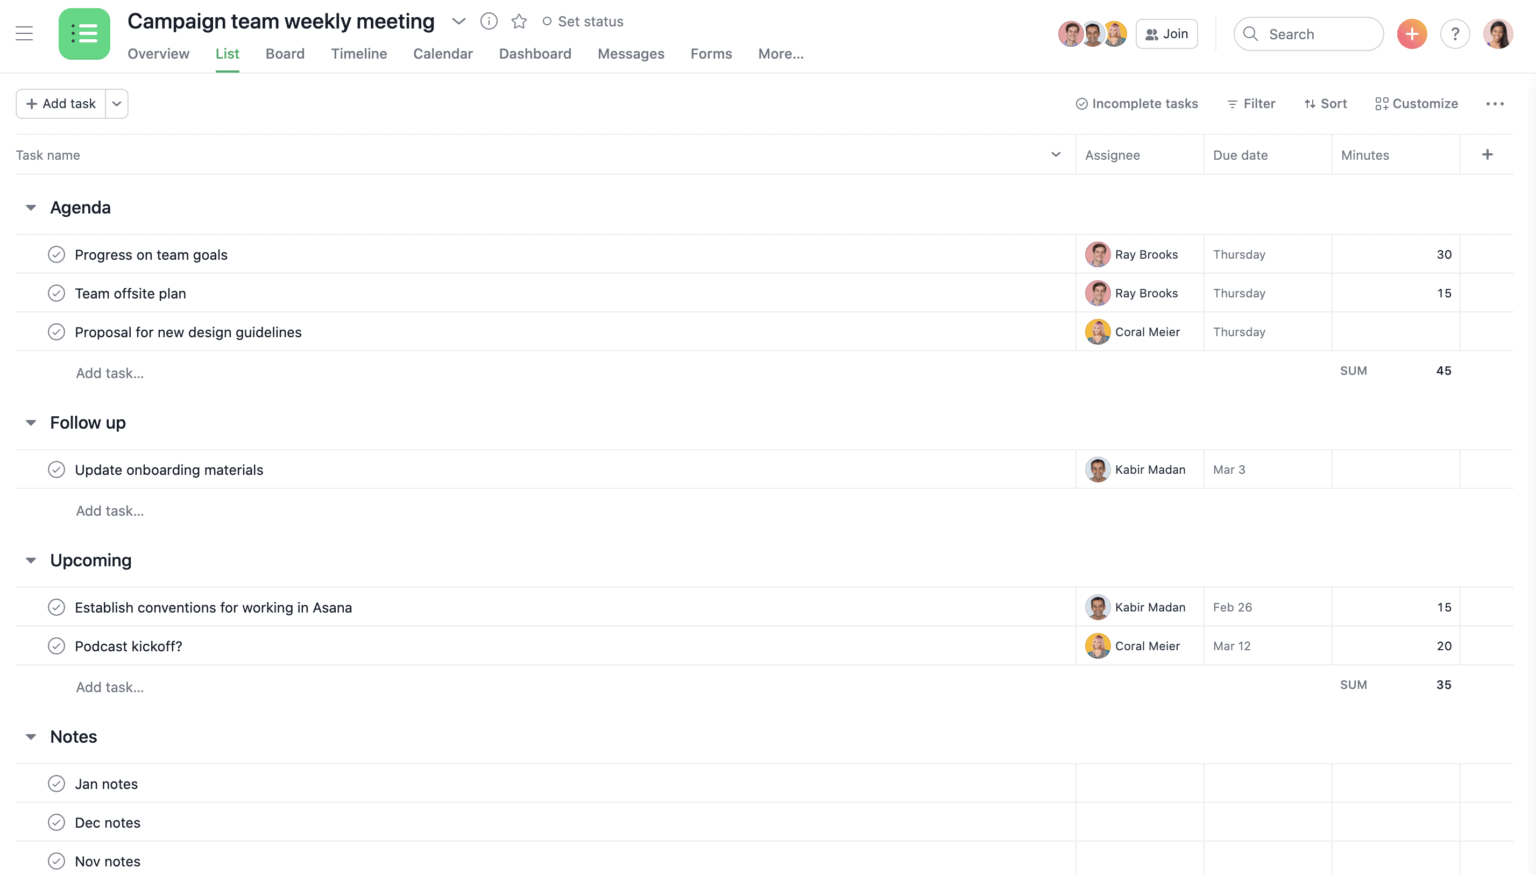Open the Sort options
Viewport: 1536px width, 875px height.
click(1325, 104)
